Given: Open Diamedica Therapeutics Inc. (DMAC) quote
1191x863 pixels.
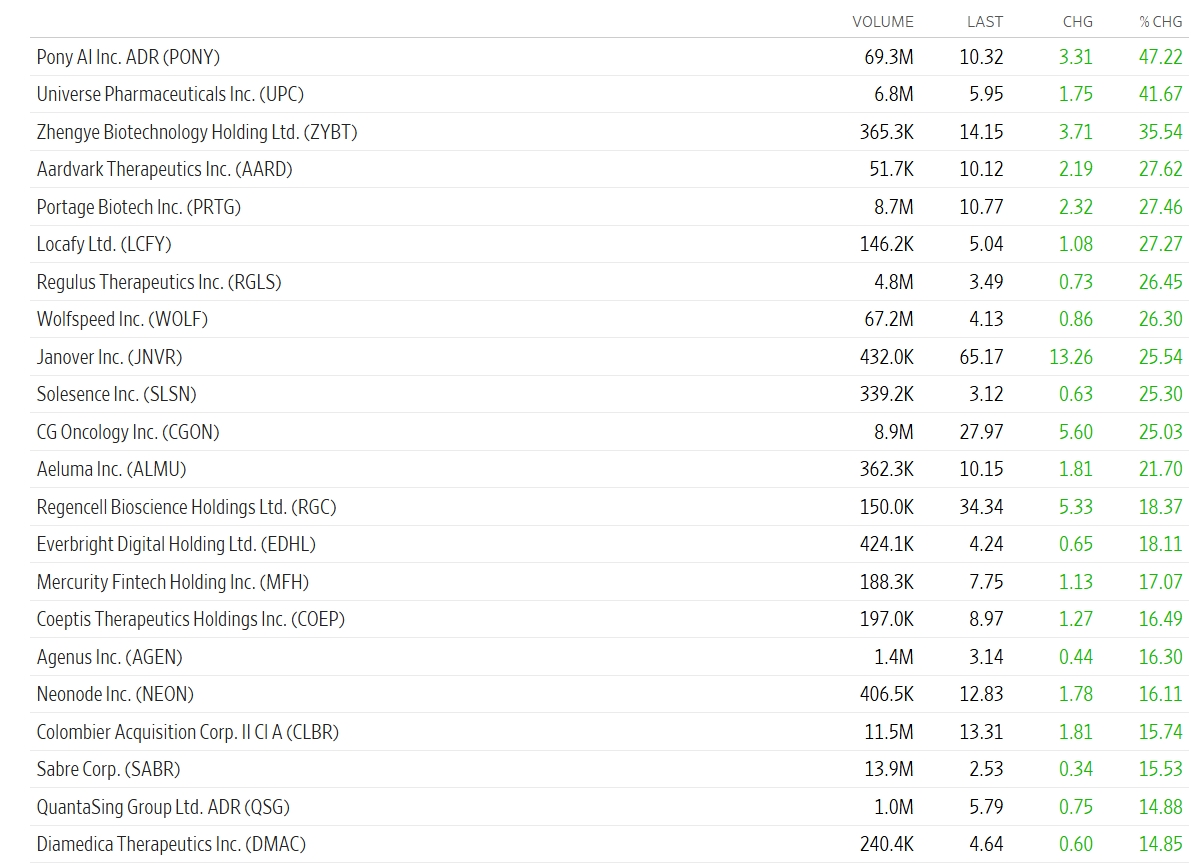Looking at the screenshot, I should 172,844.
